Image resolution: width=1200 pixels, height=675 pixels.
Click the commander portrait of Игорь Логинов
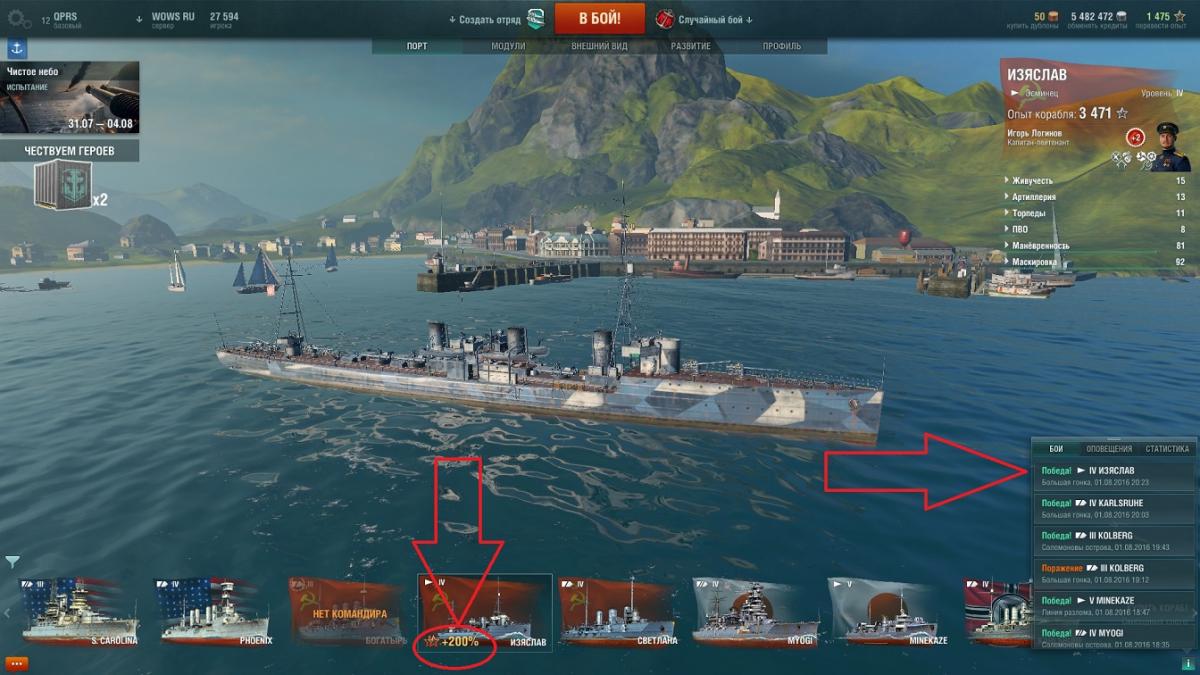click(1170, 147)
